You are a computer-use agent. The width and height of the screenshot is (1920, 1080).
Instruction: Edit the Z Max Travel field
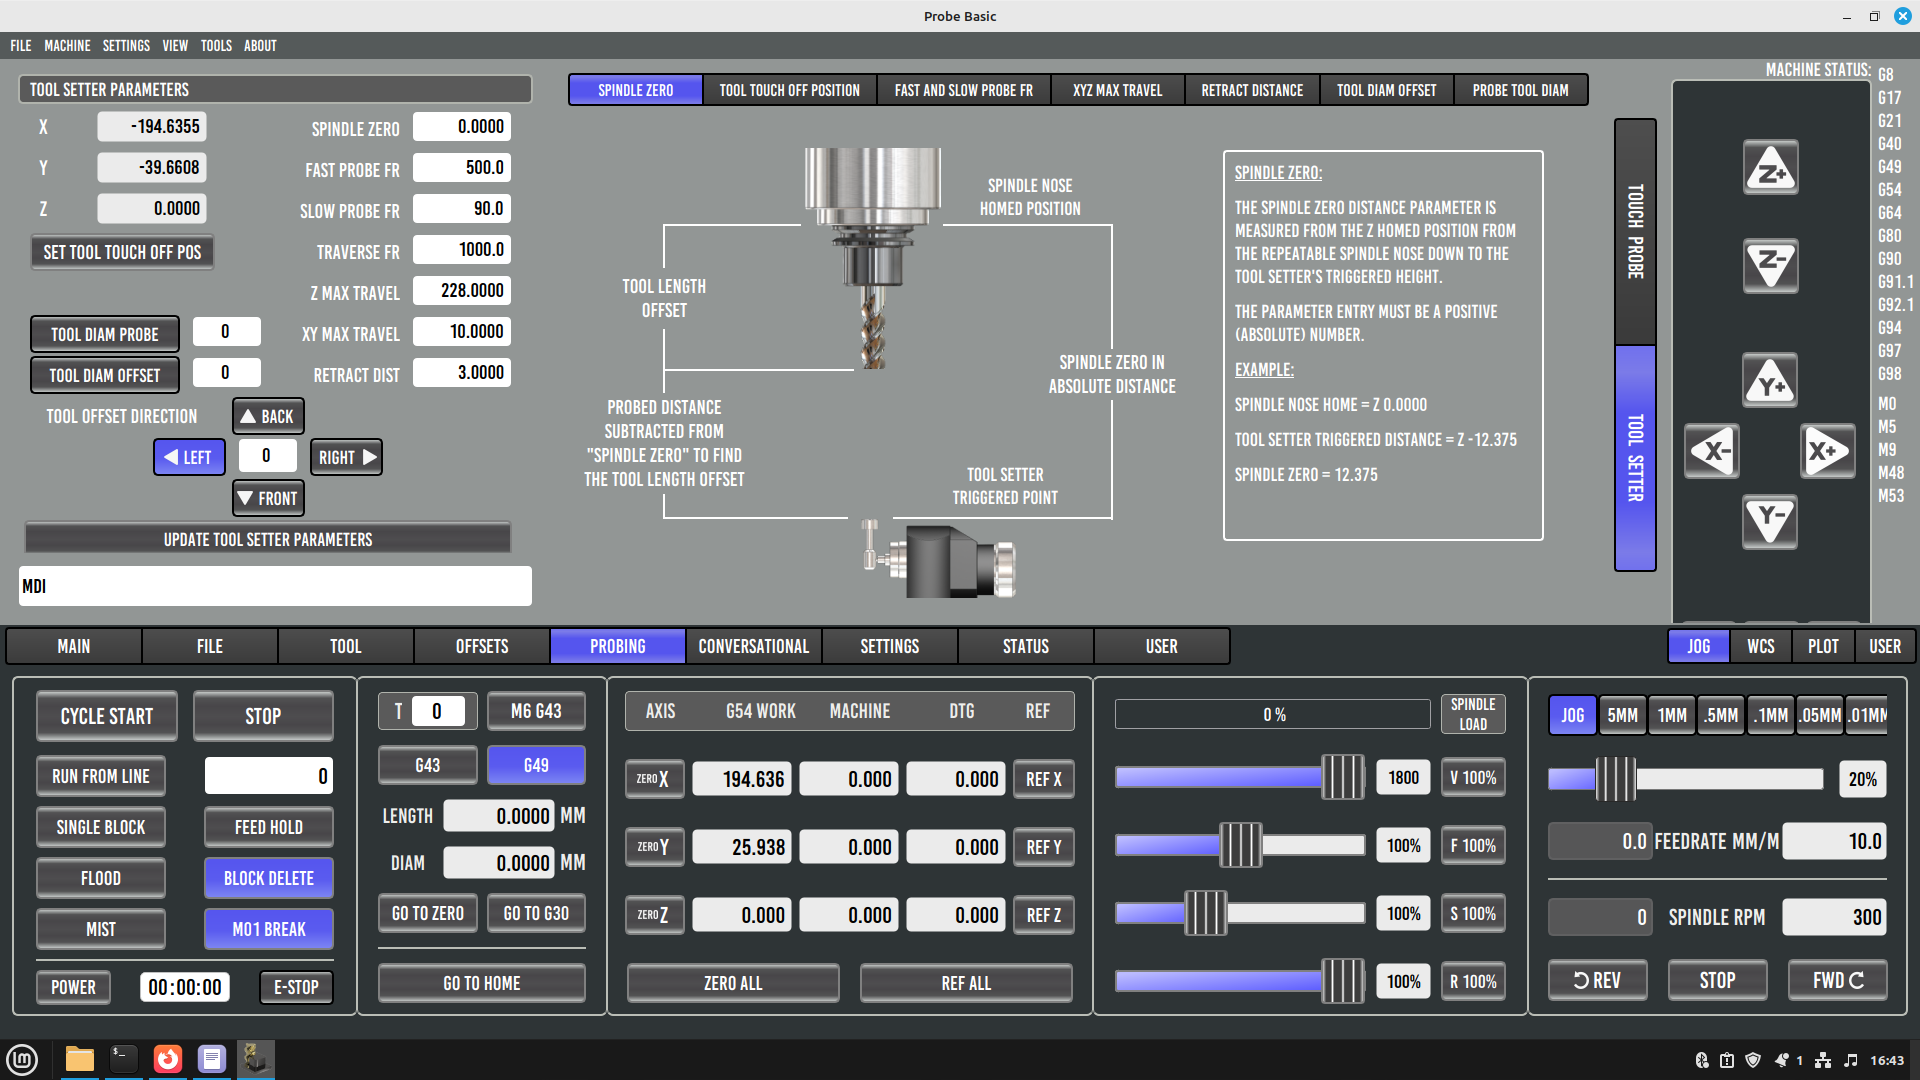tap(462, 291)
